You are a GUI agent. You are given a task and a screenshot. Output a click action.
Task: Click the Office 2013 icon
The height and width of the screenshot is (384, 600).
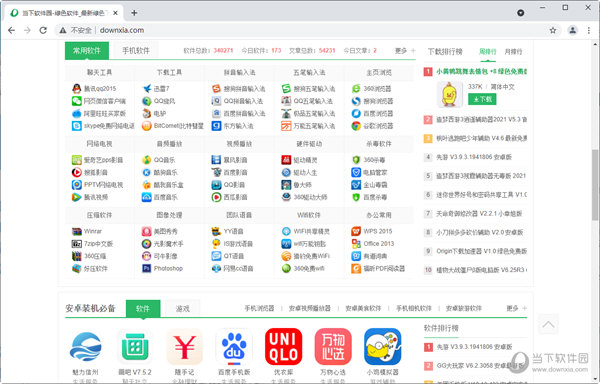coord(356,244)
